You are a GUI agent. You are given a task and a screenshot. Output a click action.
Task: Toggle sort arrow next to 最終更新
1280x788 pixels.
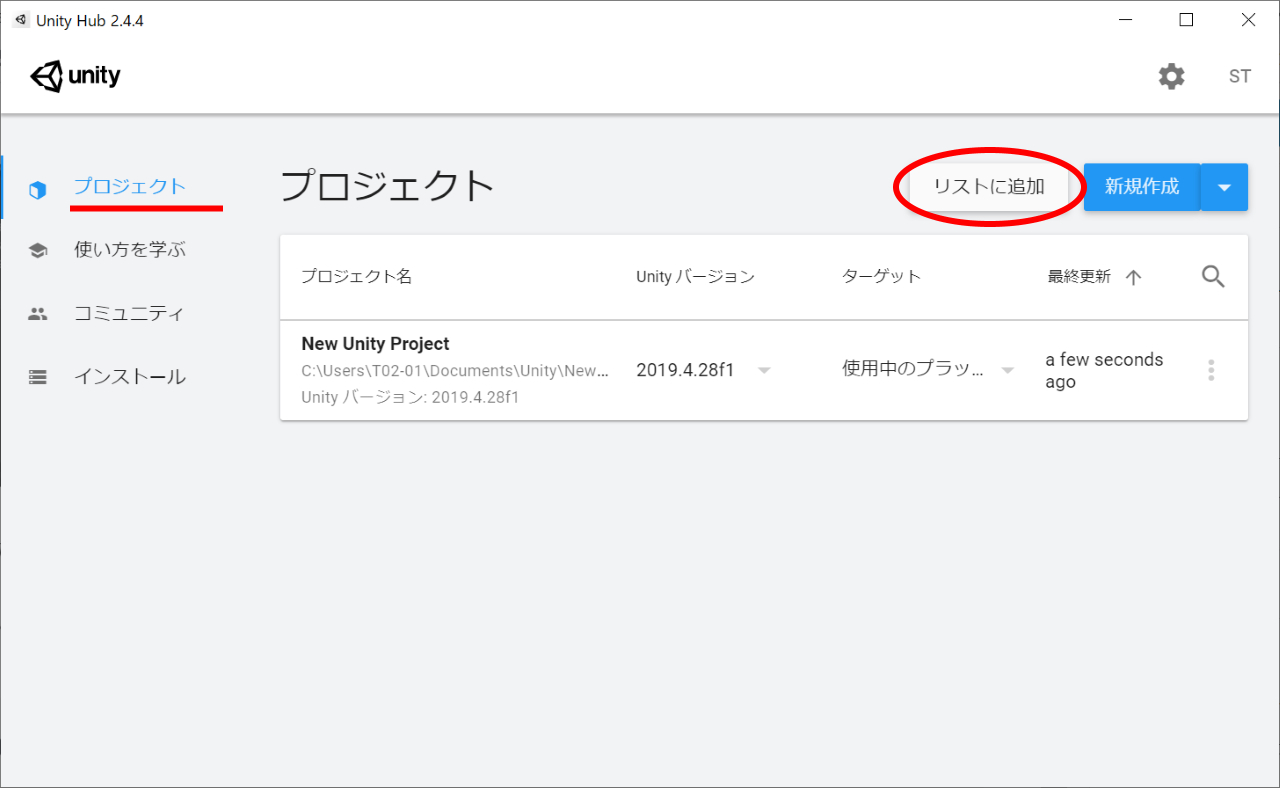[x=1133, y=278]
